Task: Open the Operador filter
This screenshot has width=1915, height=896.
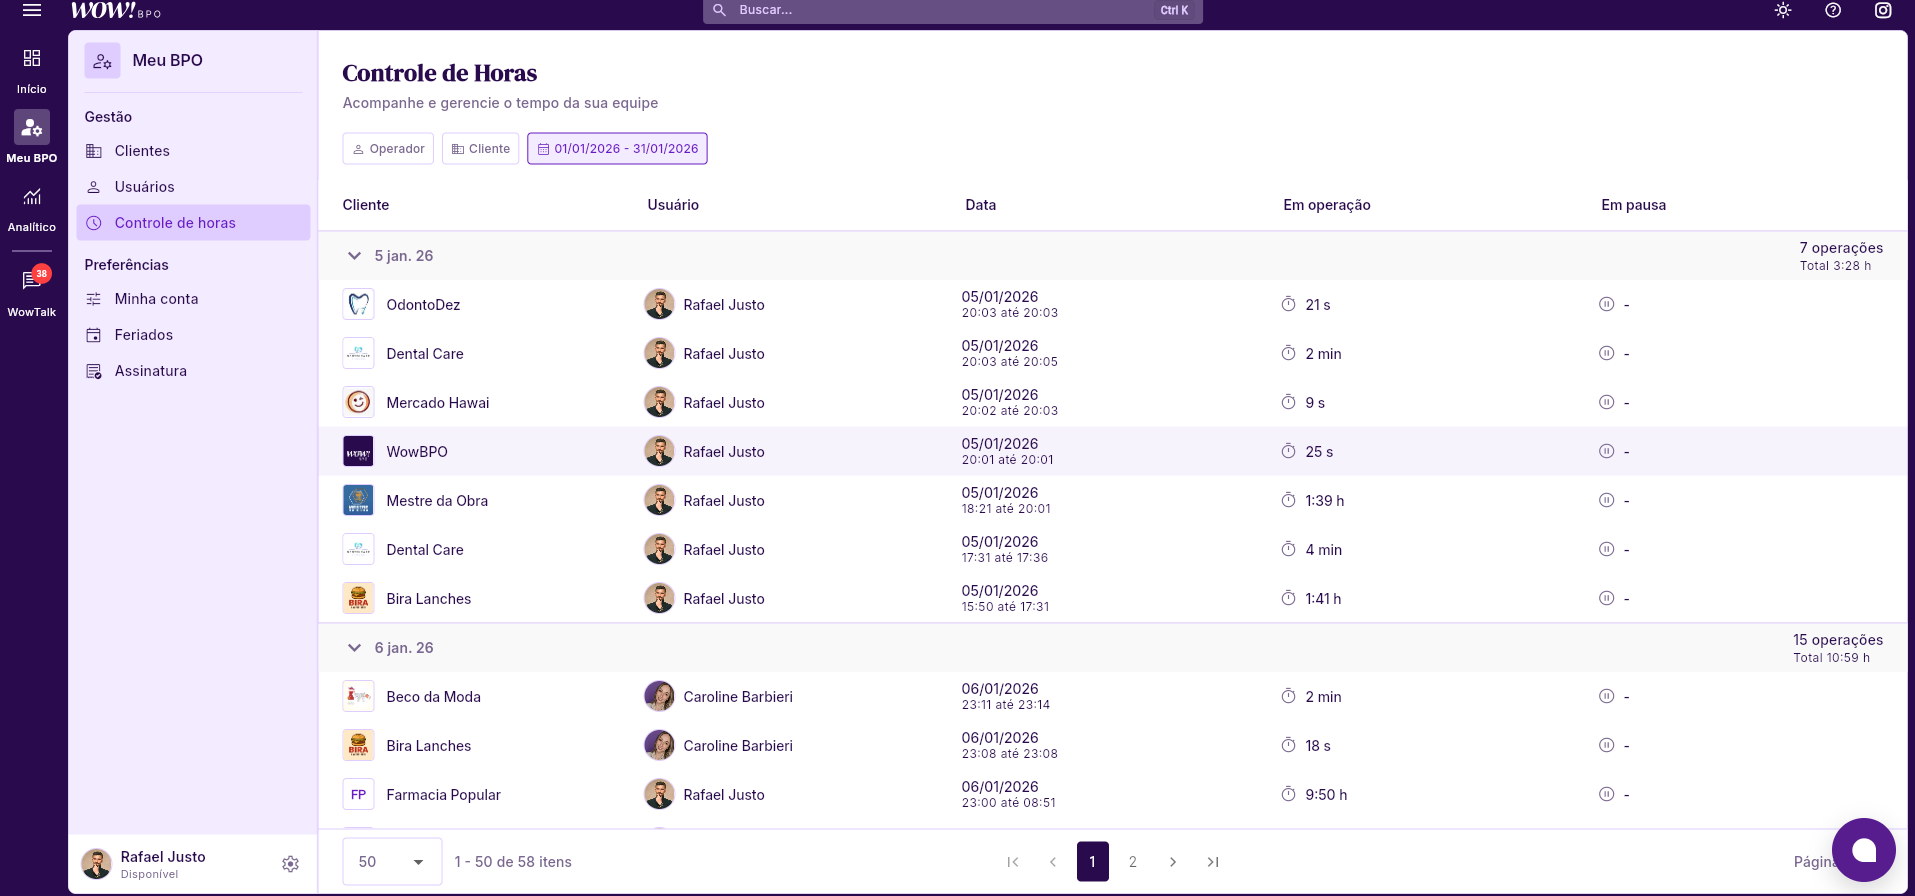Action: [x=388, y=149]
